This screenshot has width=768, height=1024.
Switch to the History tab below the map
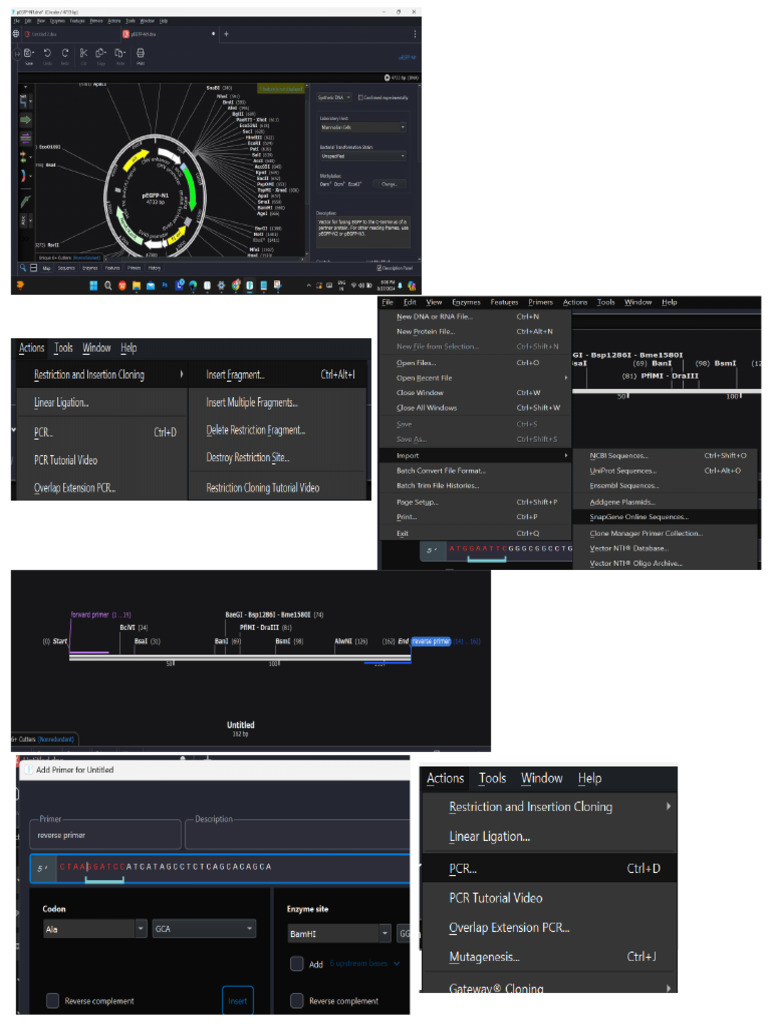154,268
